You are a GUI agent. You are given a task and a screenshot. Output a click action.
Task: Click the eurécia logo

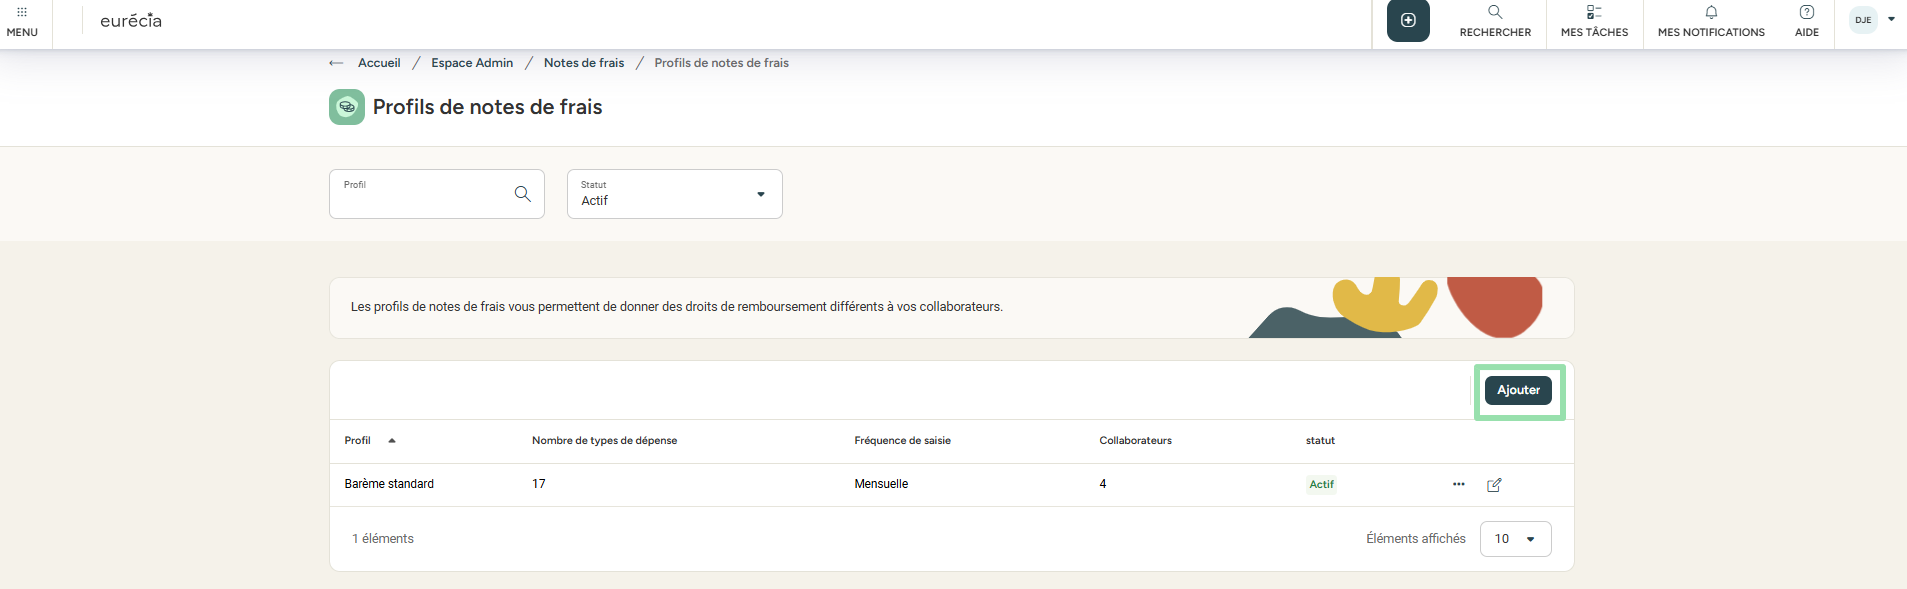click(x=131, y=21)
